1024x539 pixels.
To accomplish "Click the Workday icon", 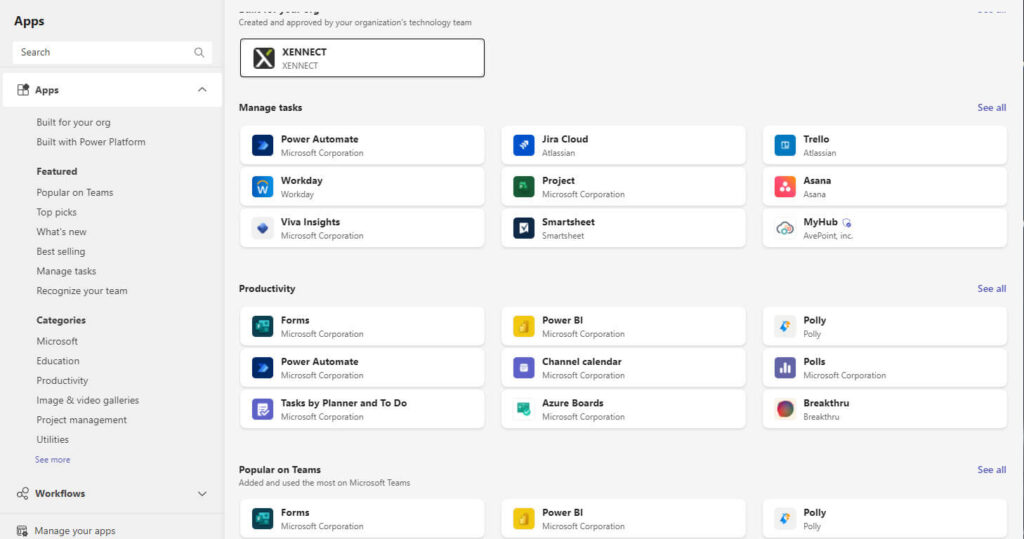I will [x=263, y=187].
